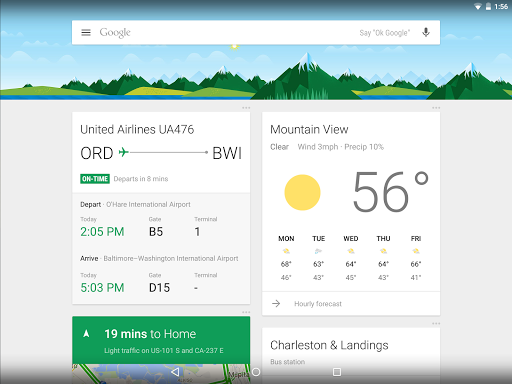The image size is (512, 384).
Task: Open overflow dots above Charleston & Landings card
Action: pyautogui.click(x=436, y=323)
